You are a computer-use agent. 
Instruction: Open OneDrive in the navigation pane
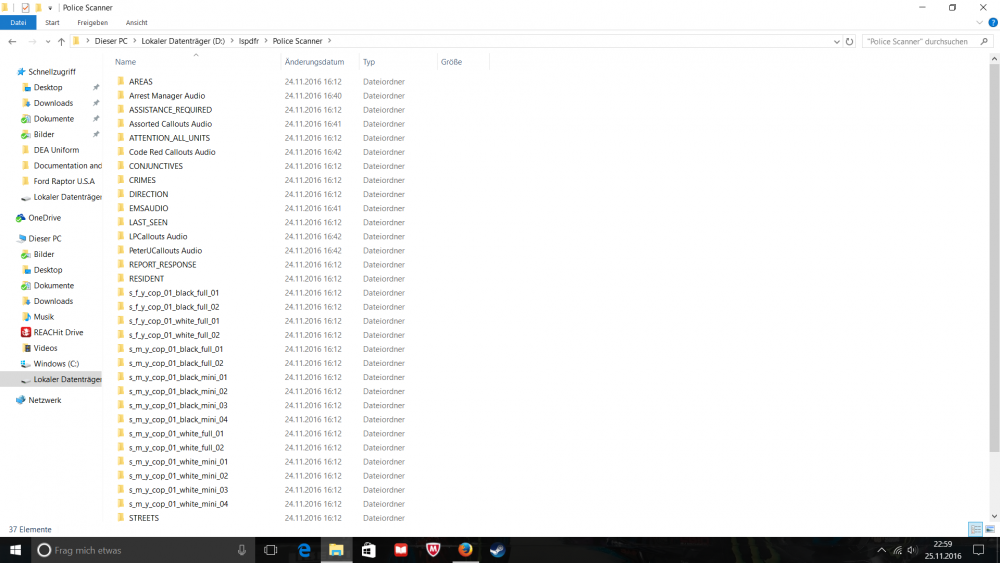pyautogui.click(x=45, y=217)
